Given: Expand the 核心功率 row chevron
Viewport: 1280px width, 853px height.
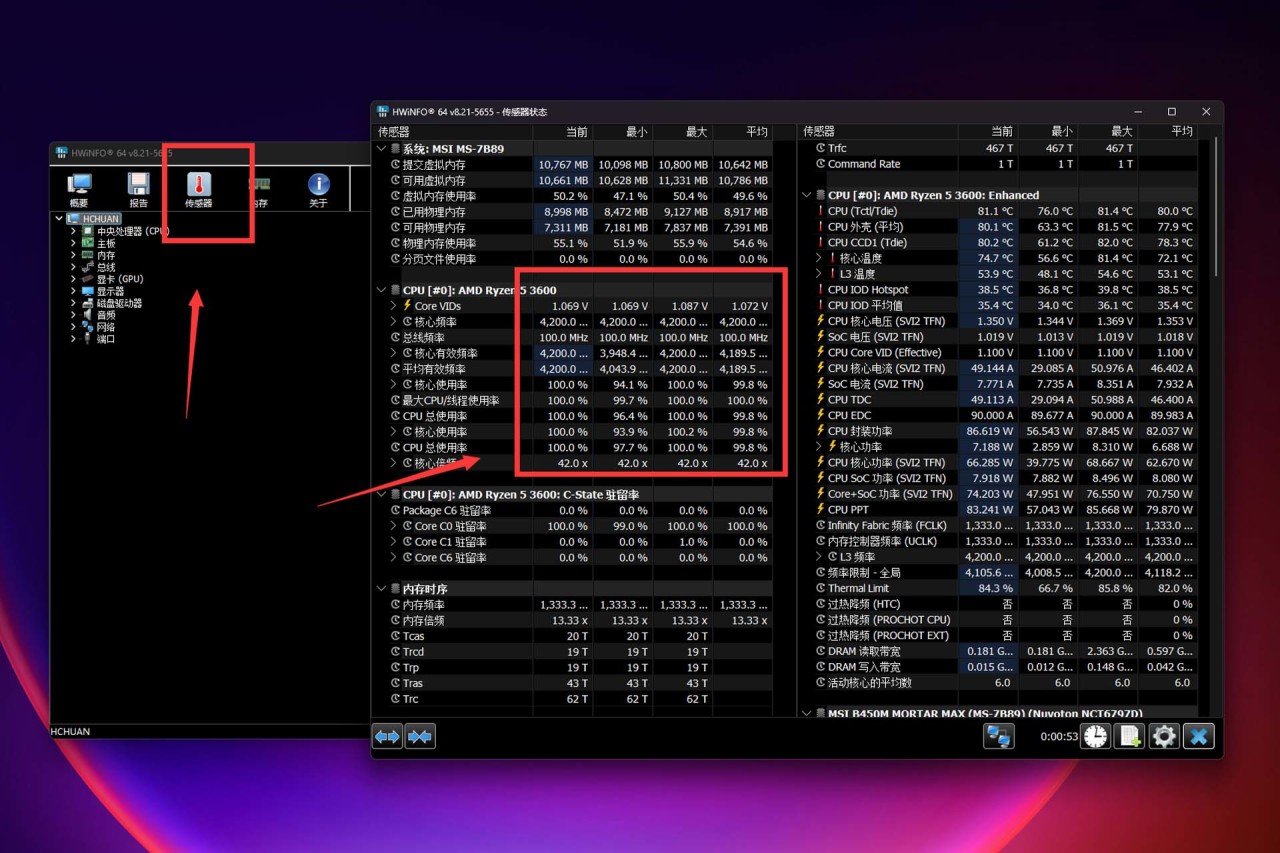Looking at the screenshot, I should click(819, 447).
